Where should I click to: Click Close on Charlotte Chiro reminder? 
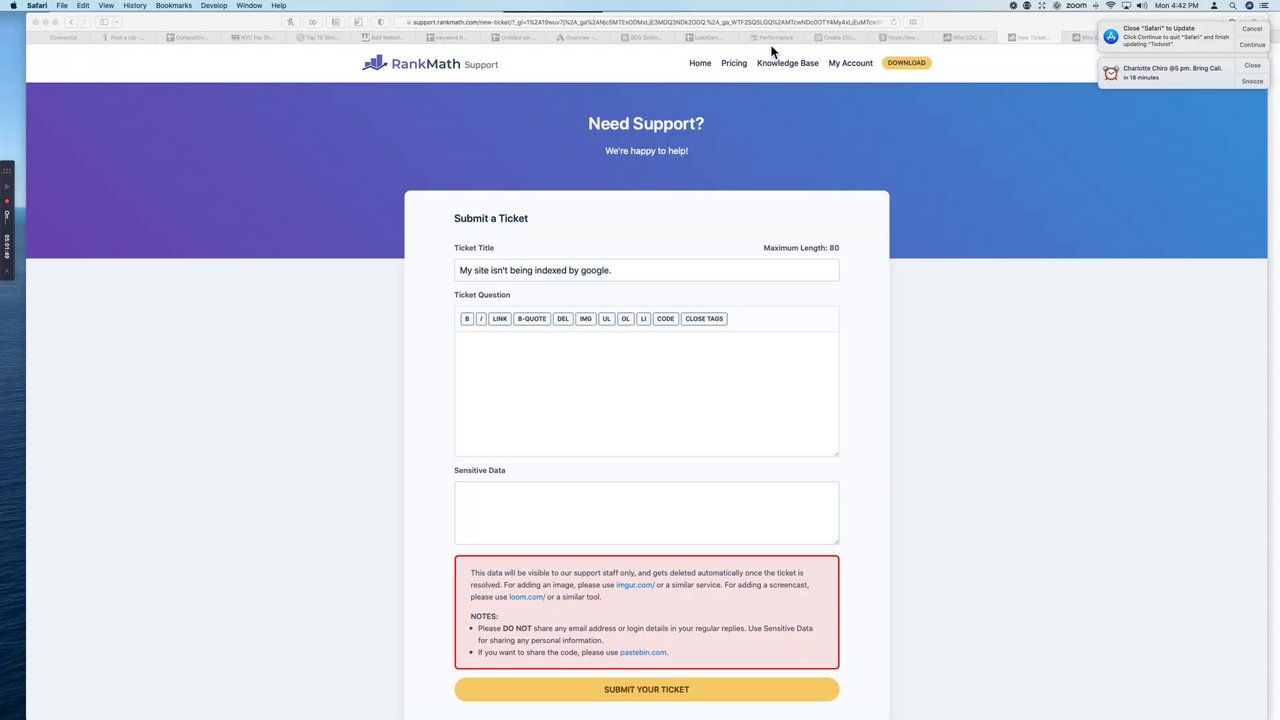tap(1252, 65)
